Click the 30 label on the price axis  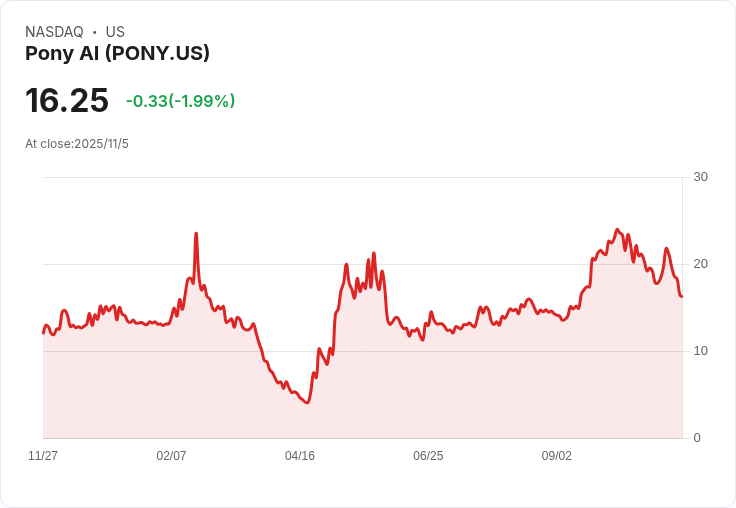tap(700, 177)
